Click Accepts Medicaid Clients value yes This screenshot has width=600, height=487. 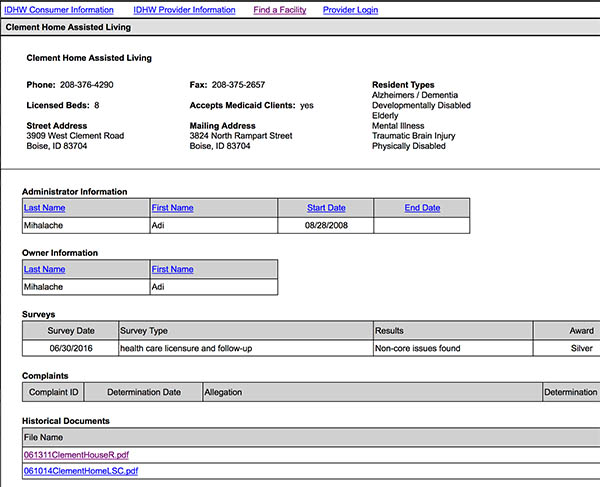pos(307,106)
